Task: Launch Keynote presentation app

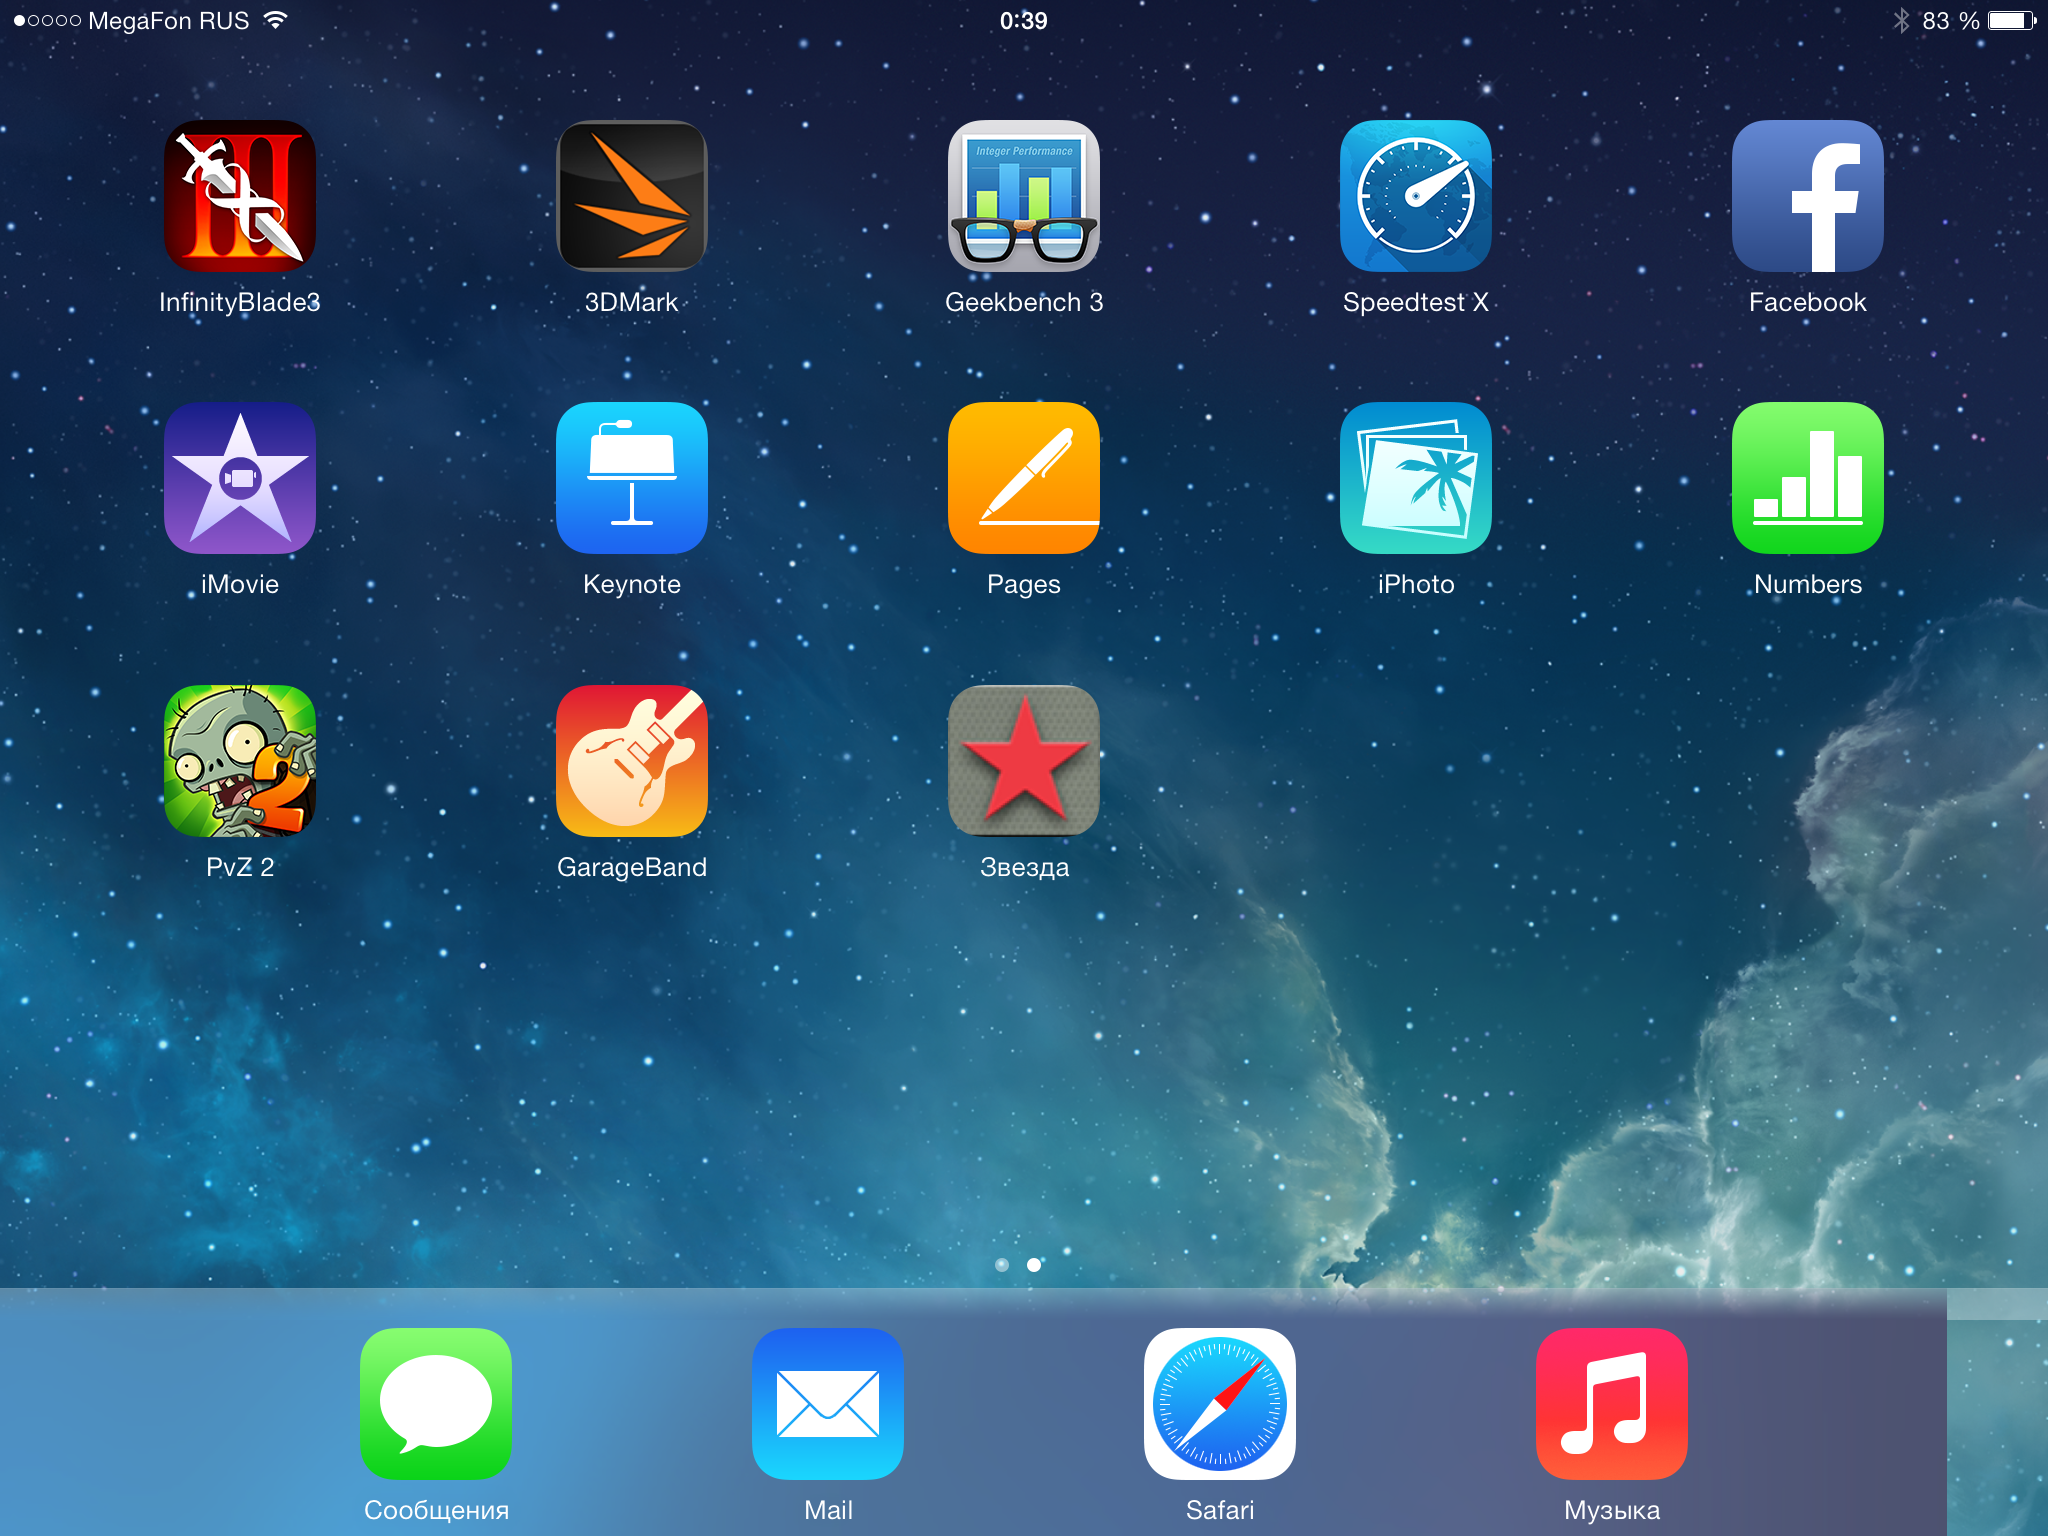Action: click(x=632, y=478)
